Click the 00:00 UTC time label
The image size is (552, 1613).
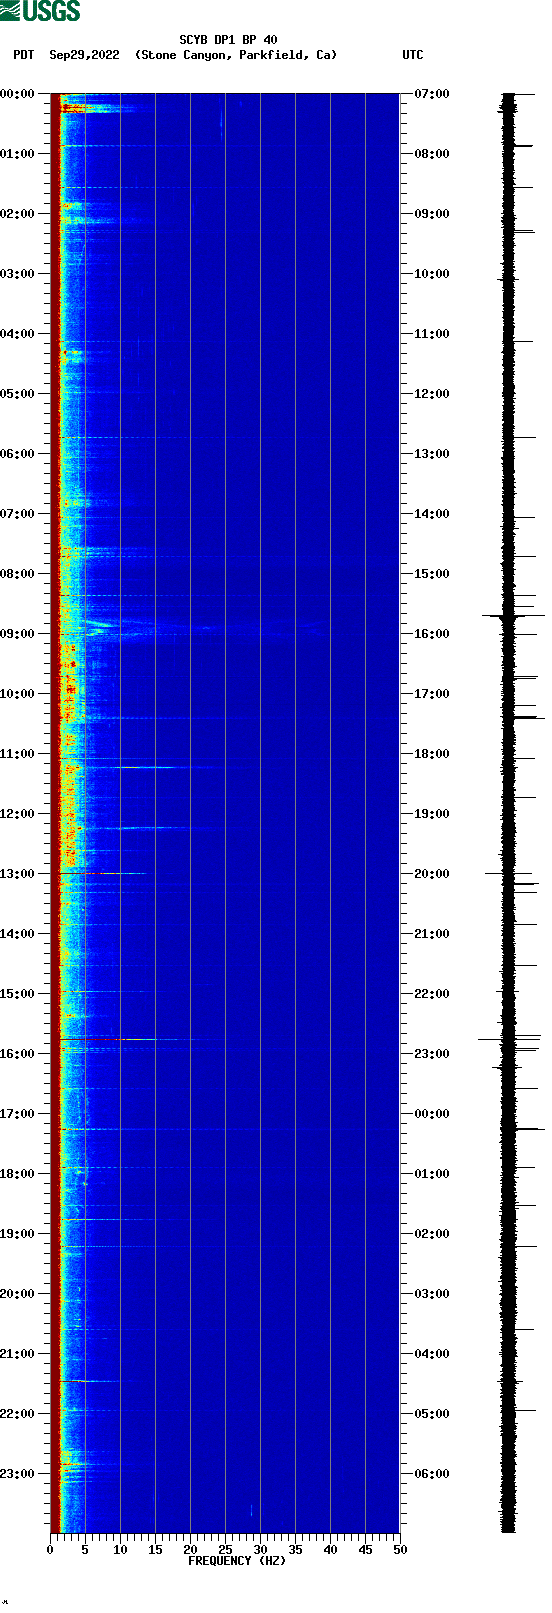click(x=432, y=1114)
